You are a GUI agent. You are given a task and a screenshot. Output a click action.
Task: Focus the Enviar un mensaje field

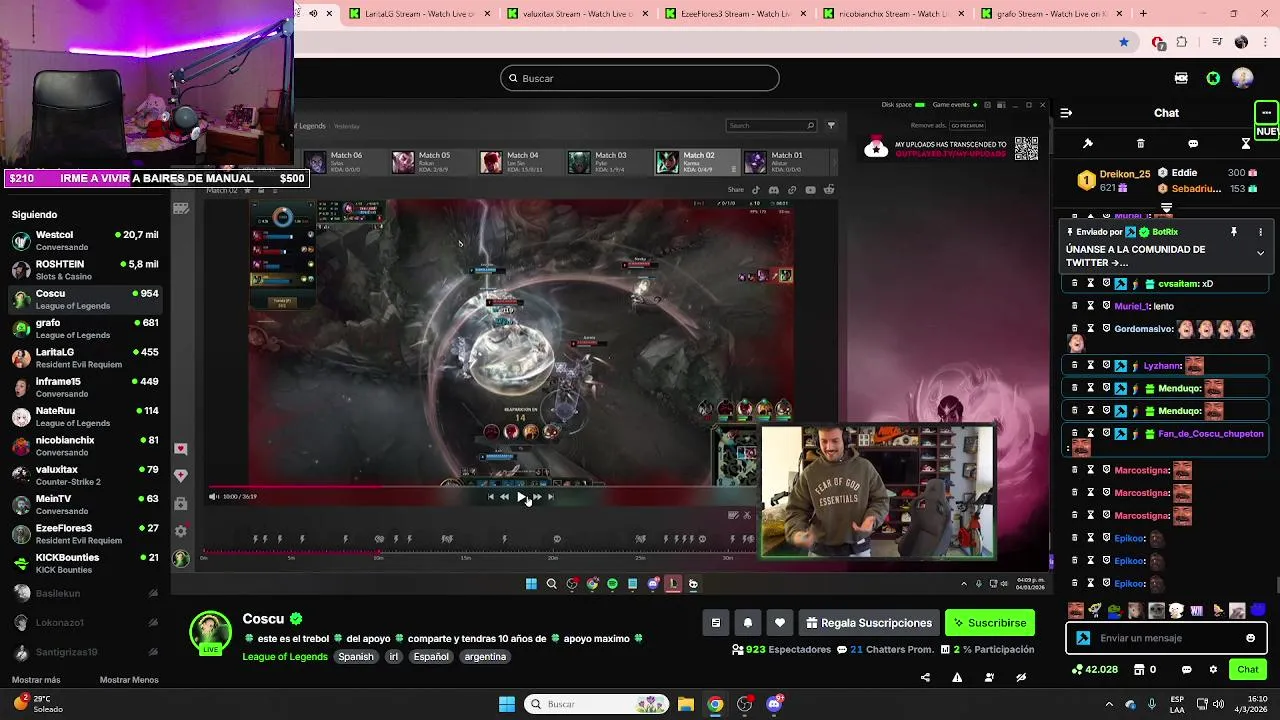(1167, 638)
